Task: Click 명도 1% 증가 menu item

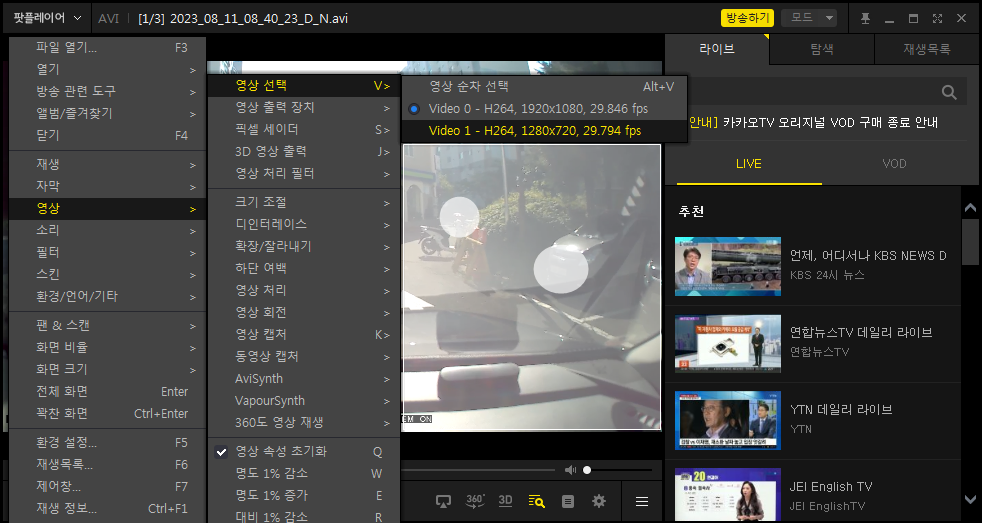Action: tap(304, 495)
